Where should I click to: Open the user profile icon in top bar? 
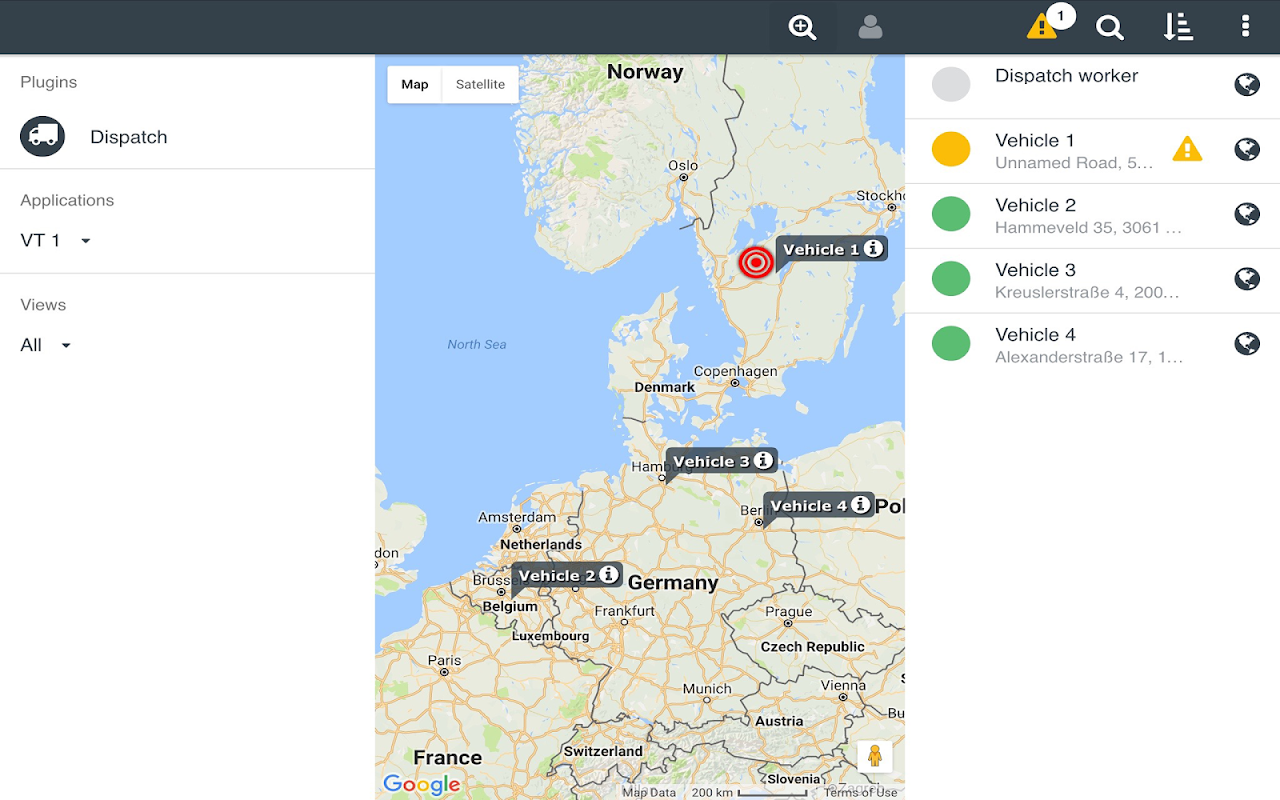click(x=870, y=27)
